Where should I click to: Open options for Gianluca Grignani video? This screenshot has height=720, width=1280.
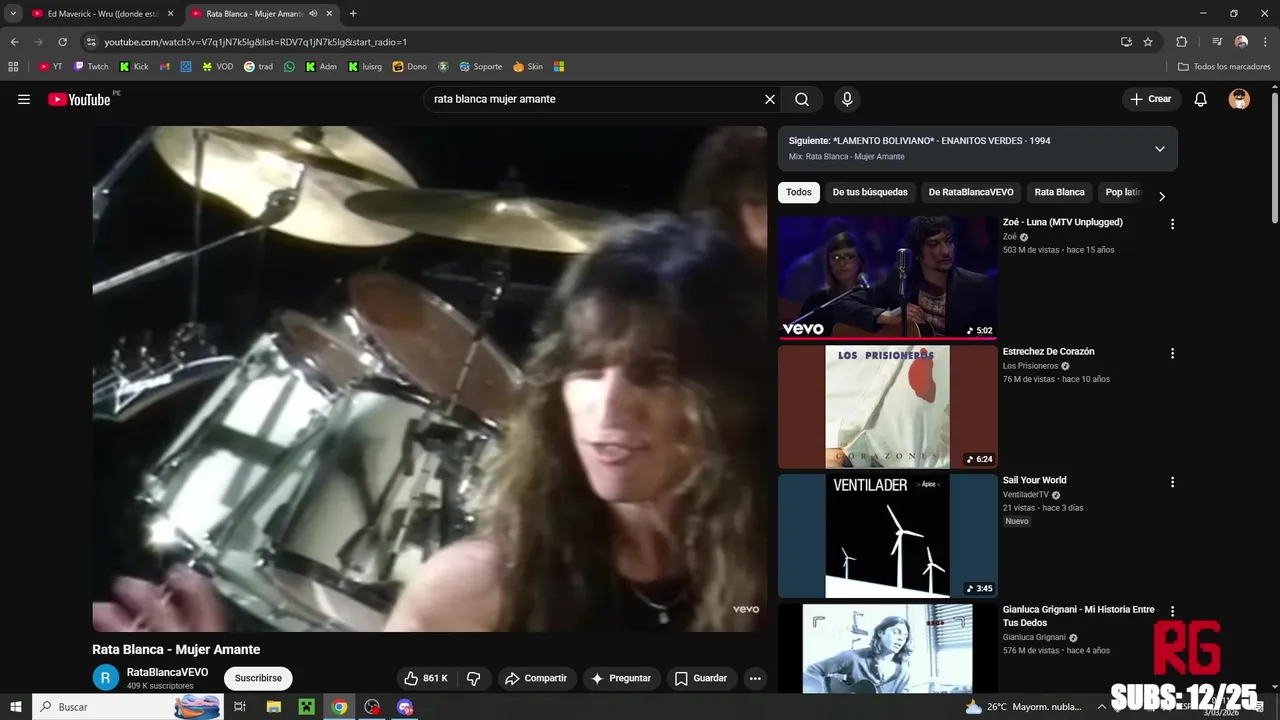[x=1172, y=611]
